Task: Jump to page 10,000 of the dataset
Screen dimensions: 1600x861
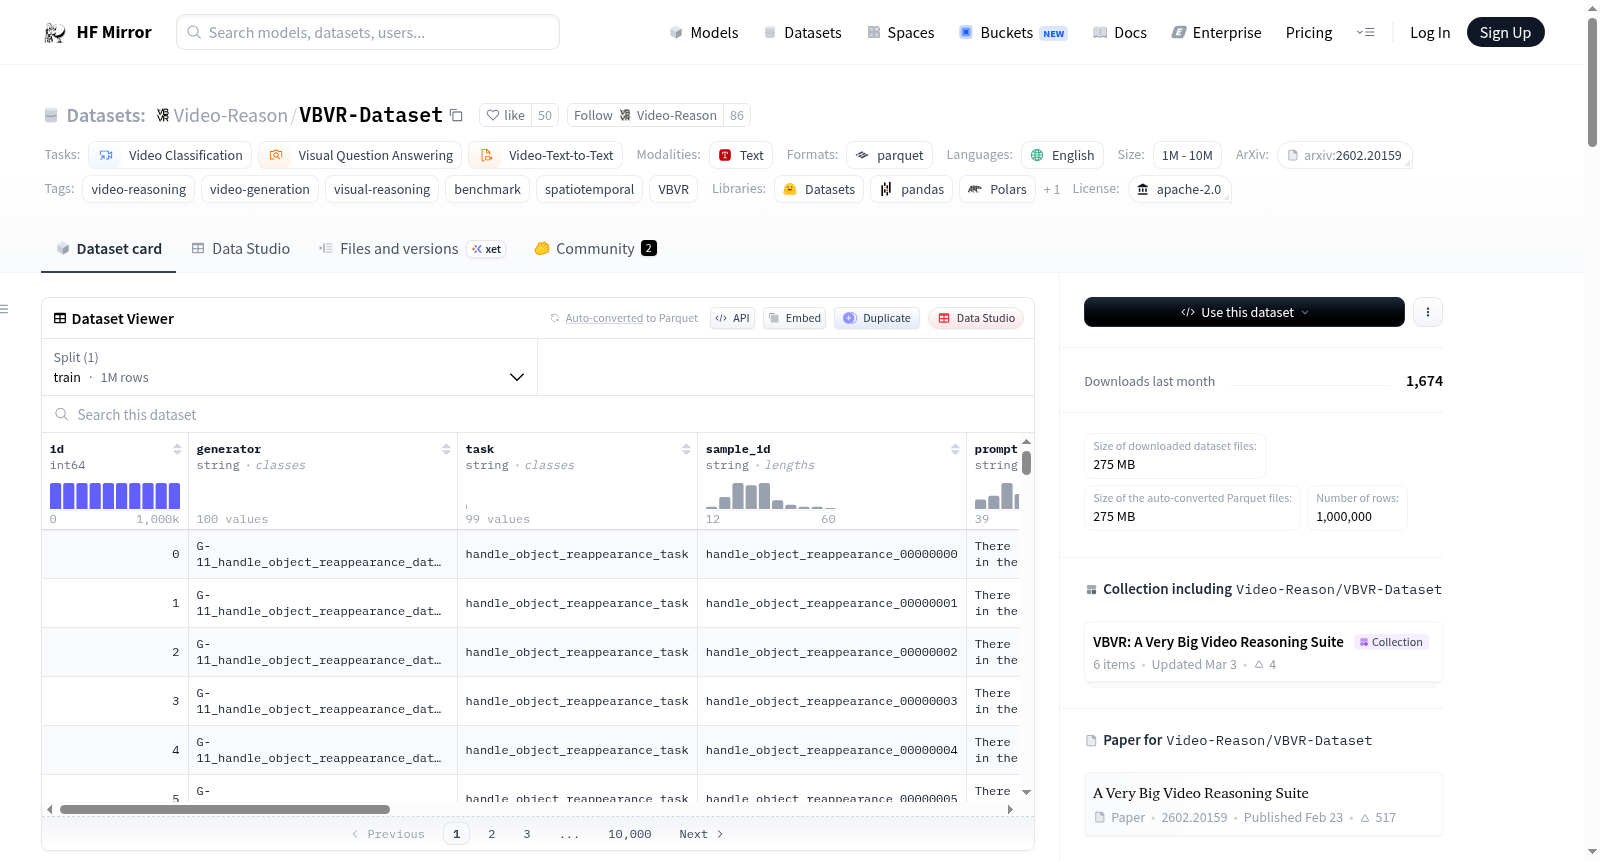Action: pos(629,834)
